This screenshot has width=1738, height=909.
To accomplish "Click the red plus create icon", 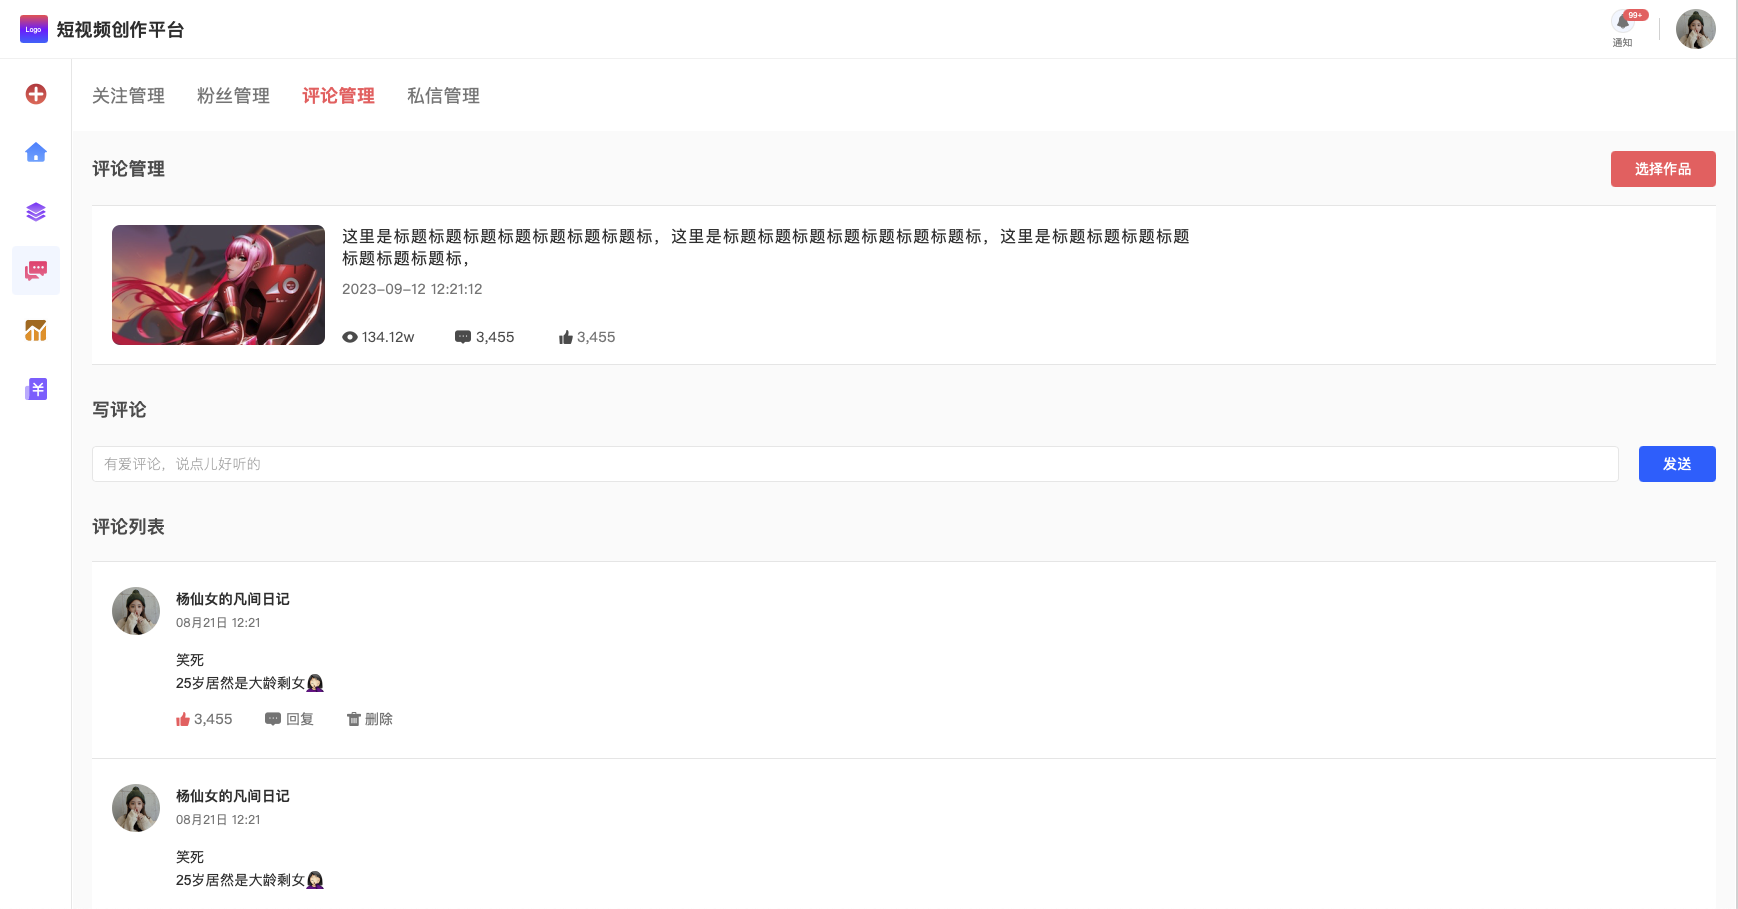I will (36, 94).
